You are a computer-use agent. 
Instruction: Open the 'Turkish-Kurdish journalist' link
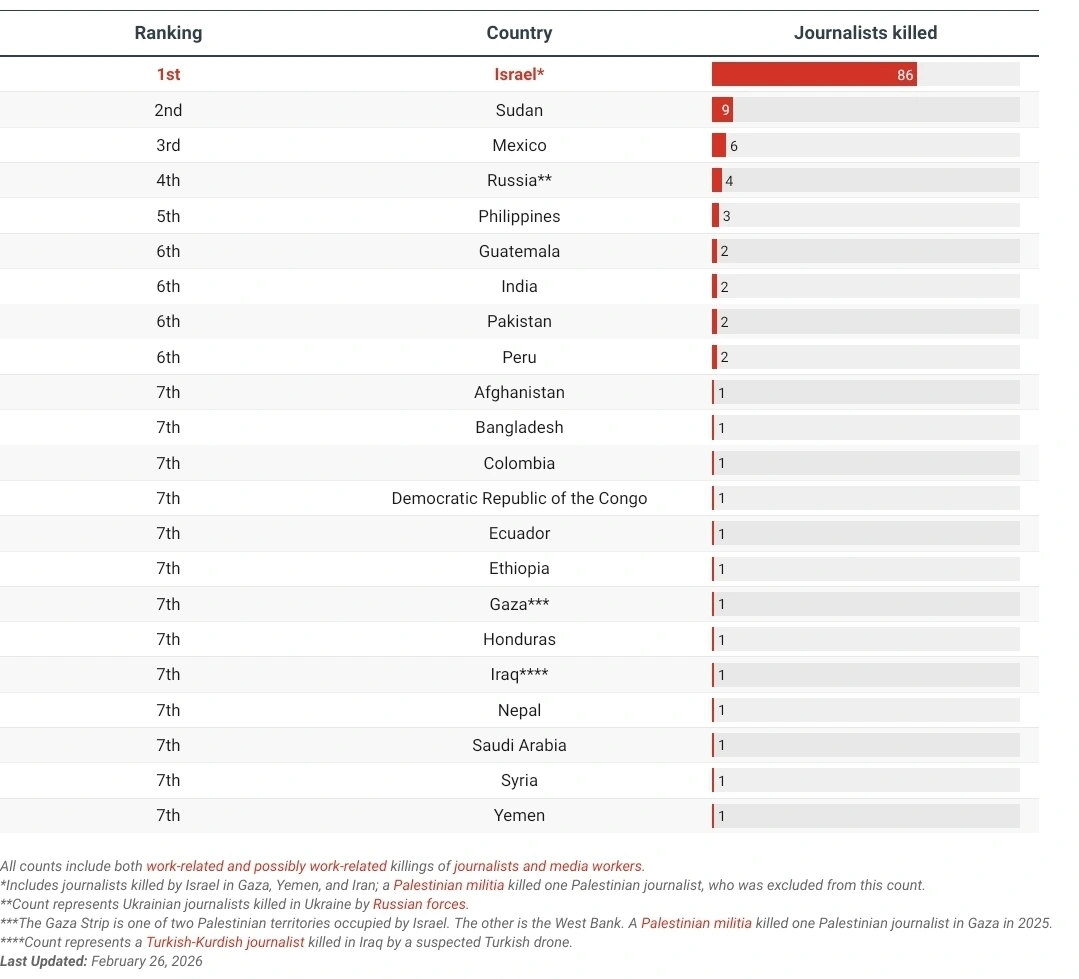pos(223,942)
